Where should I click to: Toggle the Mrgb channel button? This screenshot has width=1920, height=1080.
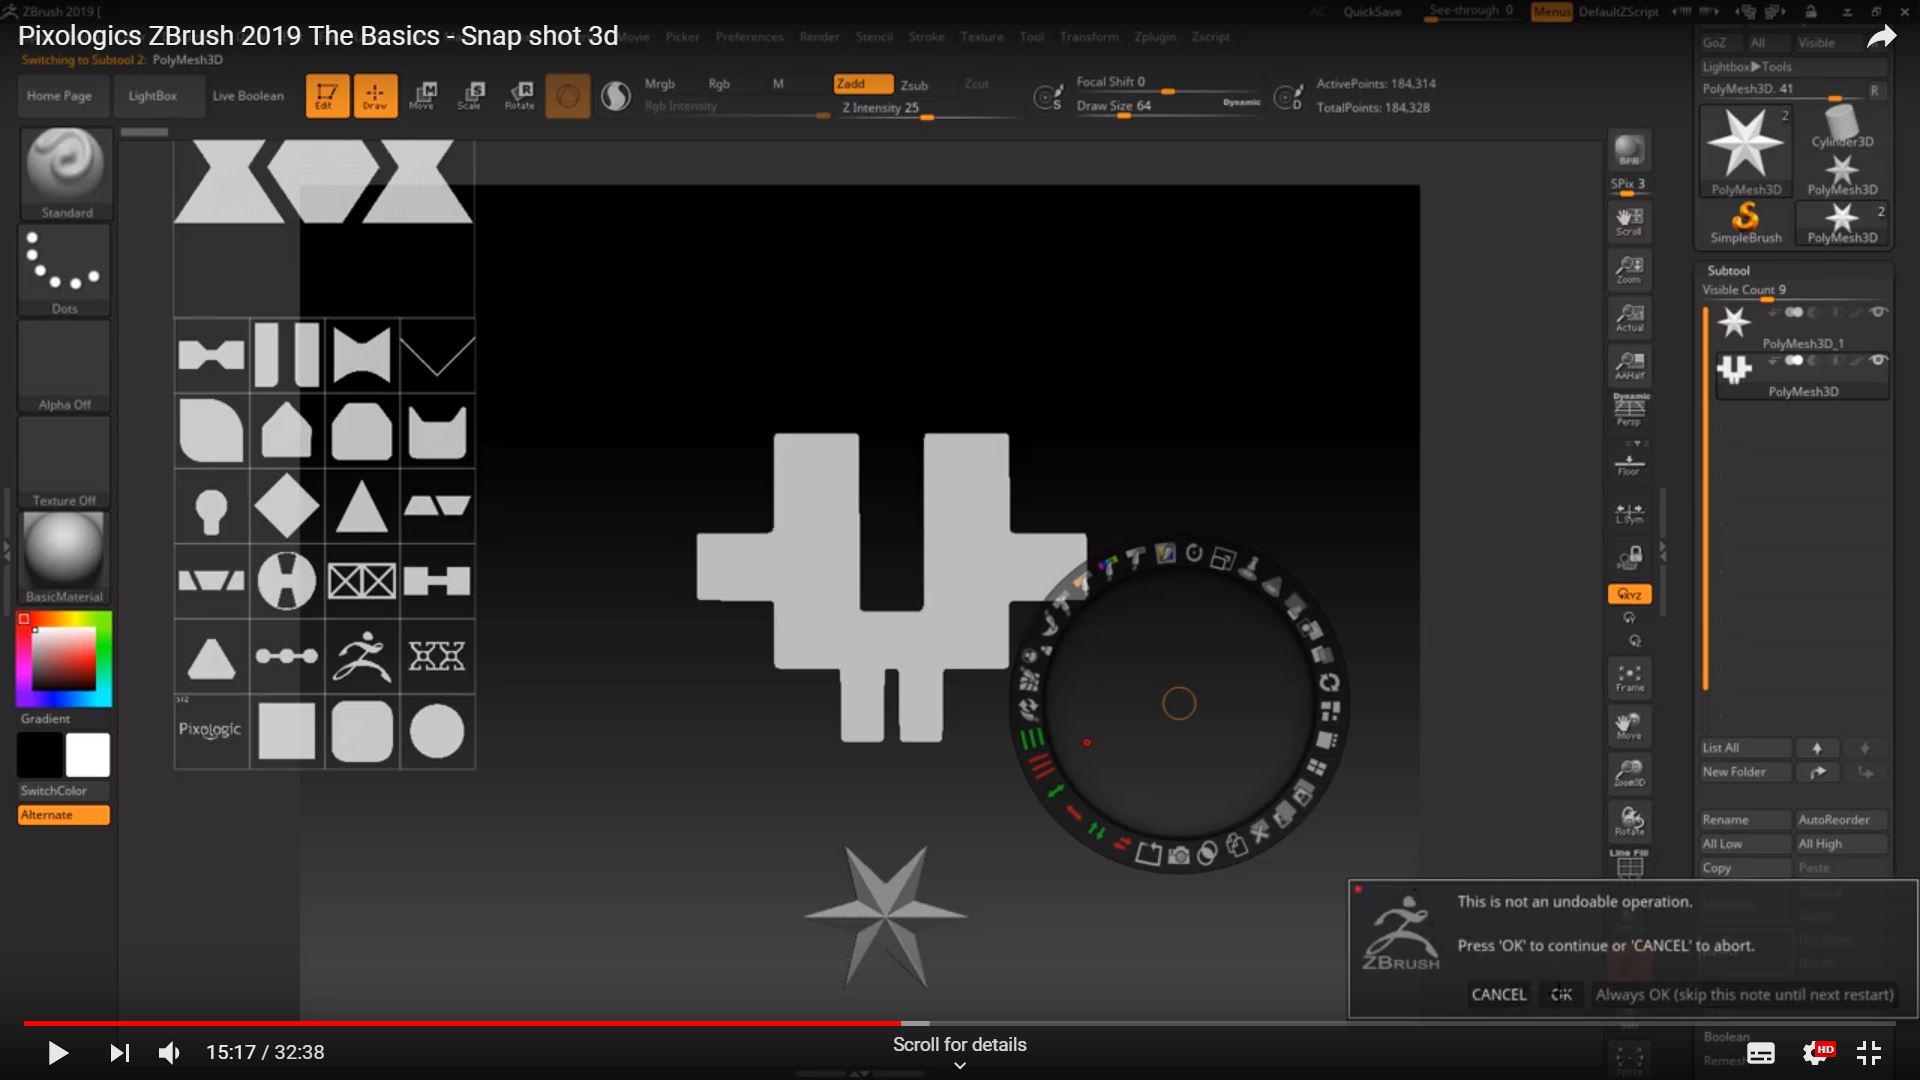(x=660, y=84)
